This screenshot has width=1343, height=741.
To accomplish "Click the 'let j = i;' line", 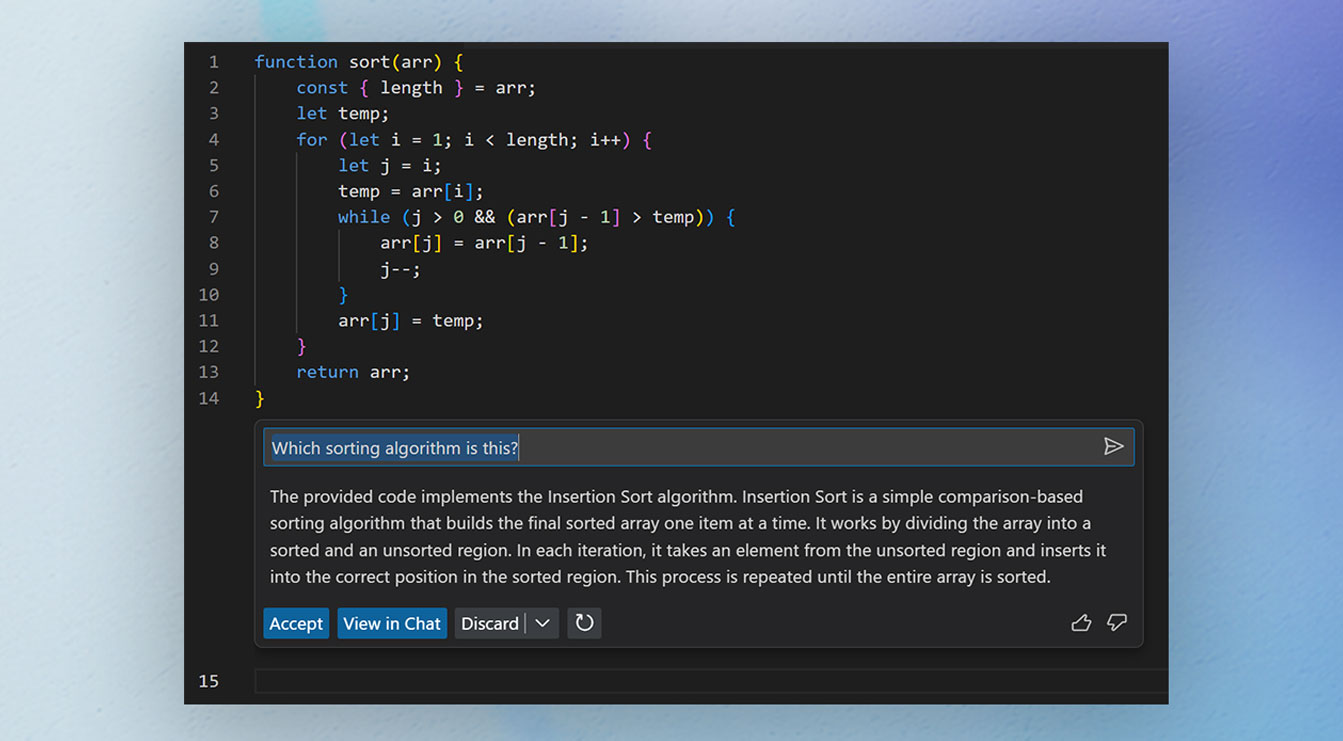I will coord(390,166).
